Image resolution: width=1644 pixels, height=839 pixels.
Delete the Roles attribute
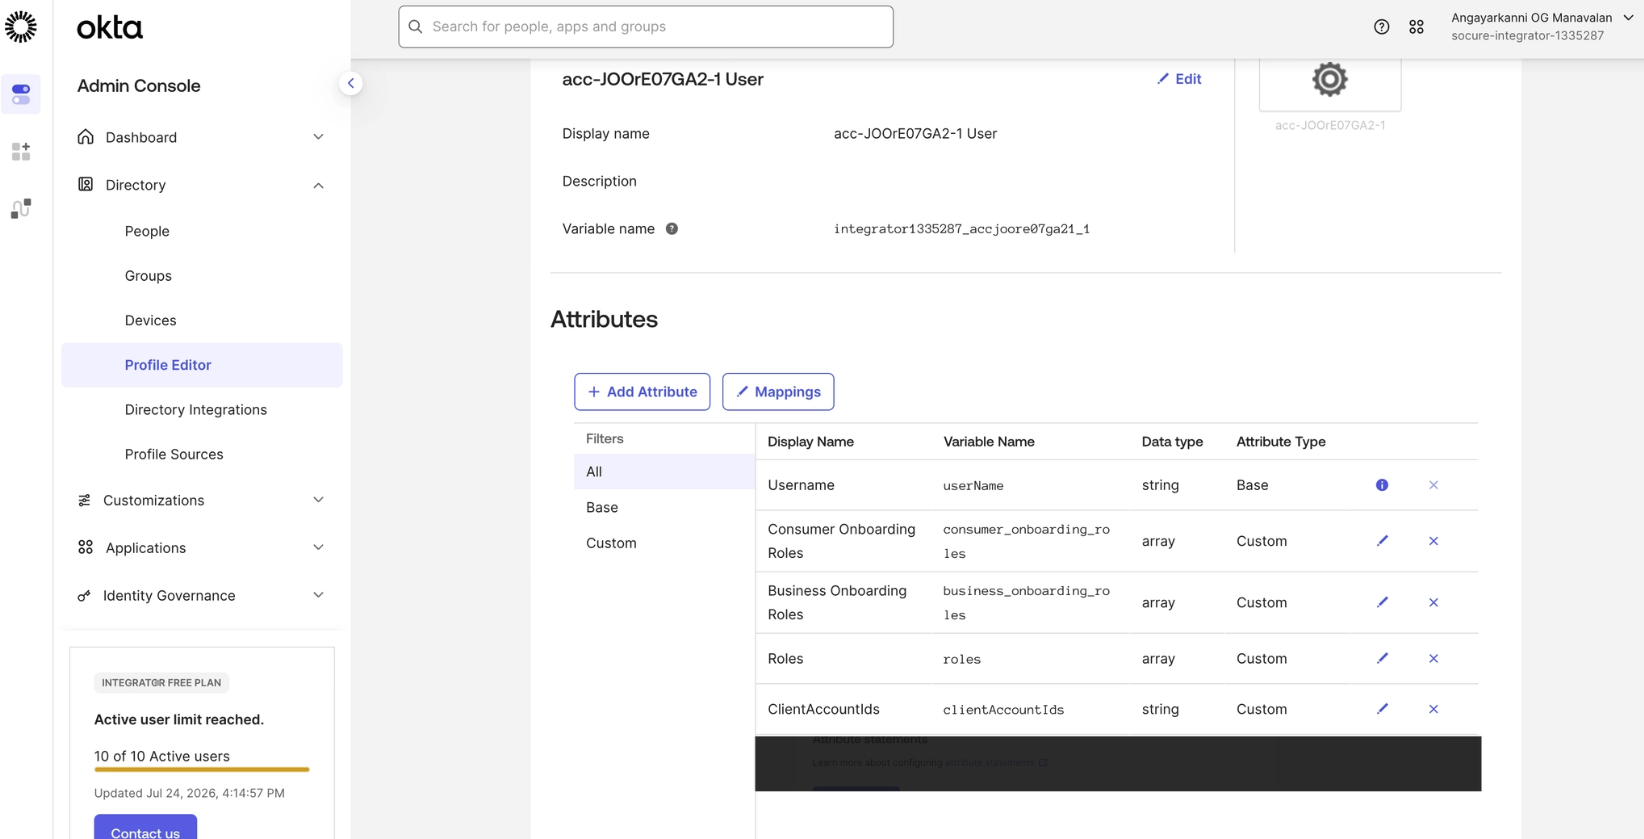coord(1433,659)
